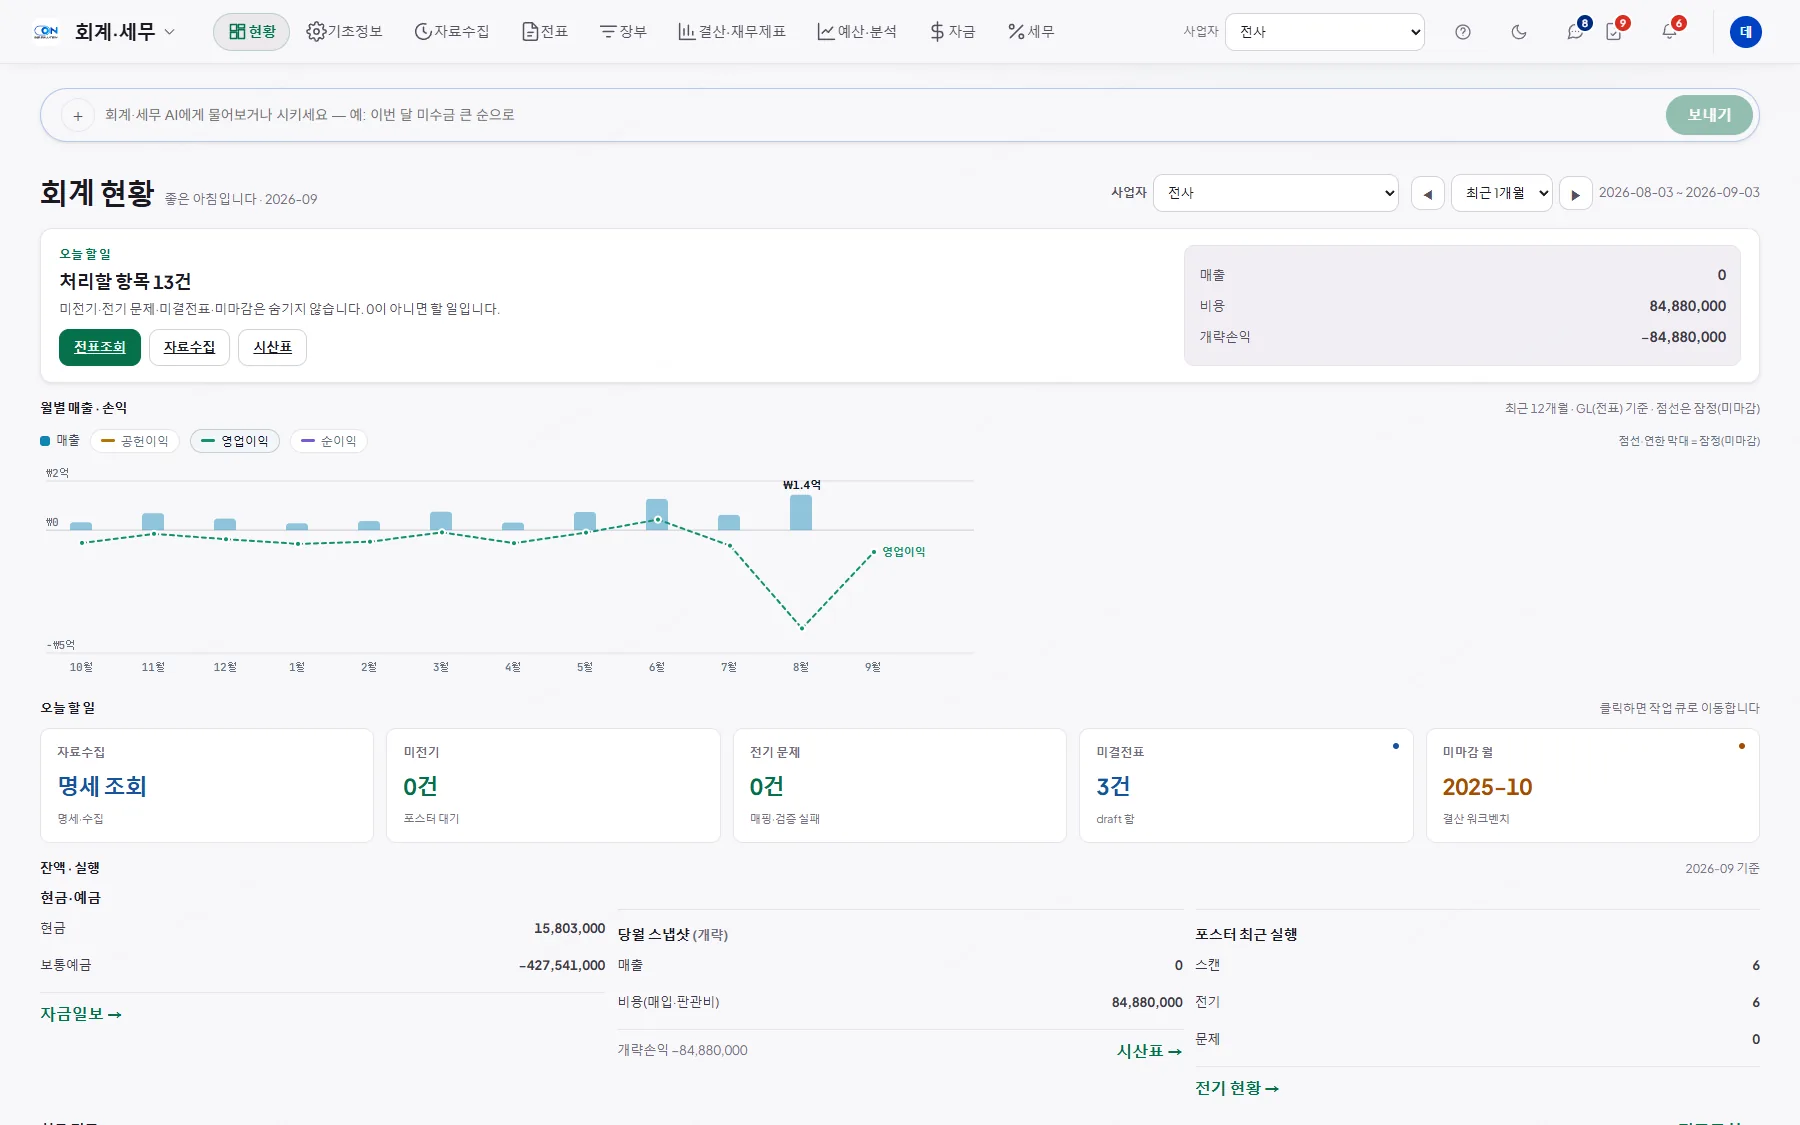Go to next period arrow
1800x1125 pixels.
[1576, 194]
